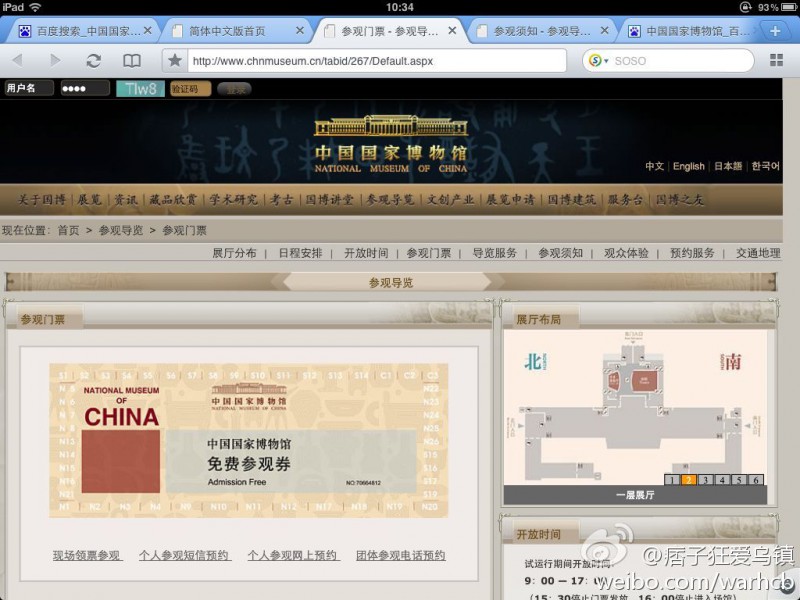Click the Tlw8 captcha image

(140, 89)
